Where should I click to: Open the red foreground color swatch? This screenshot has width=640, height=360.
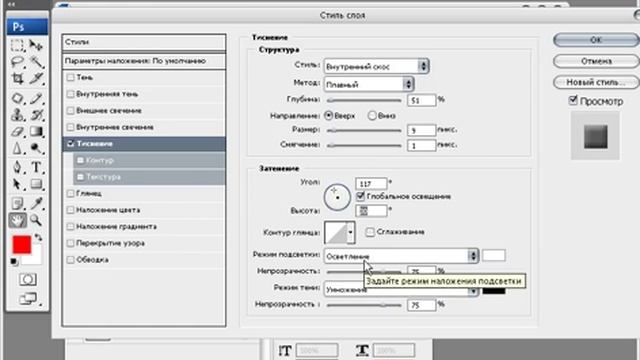coord(22,244)
